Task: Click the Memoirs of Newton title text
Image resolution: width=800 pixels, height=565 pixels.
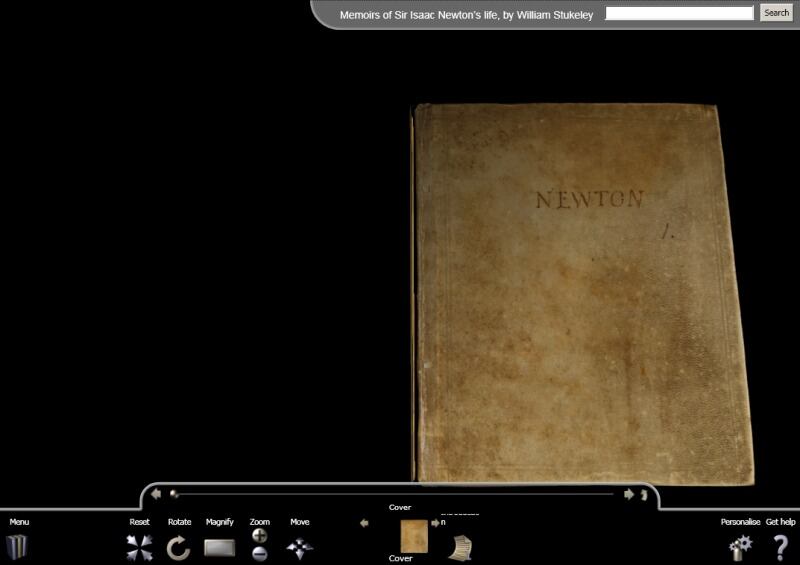Action: (468, 15)
